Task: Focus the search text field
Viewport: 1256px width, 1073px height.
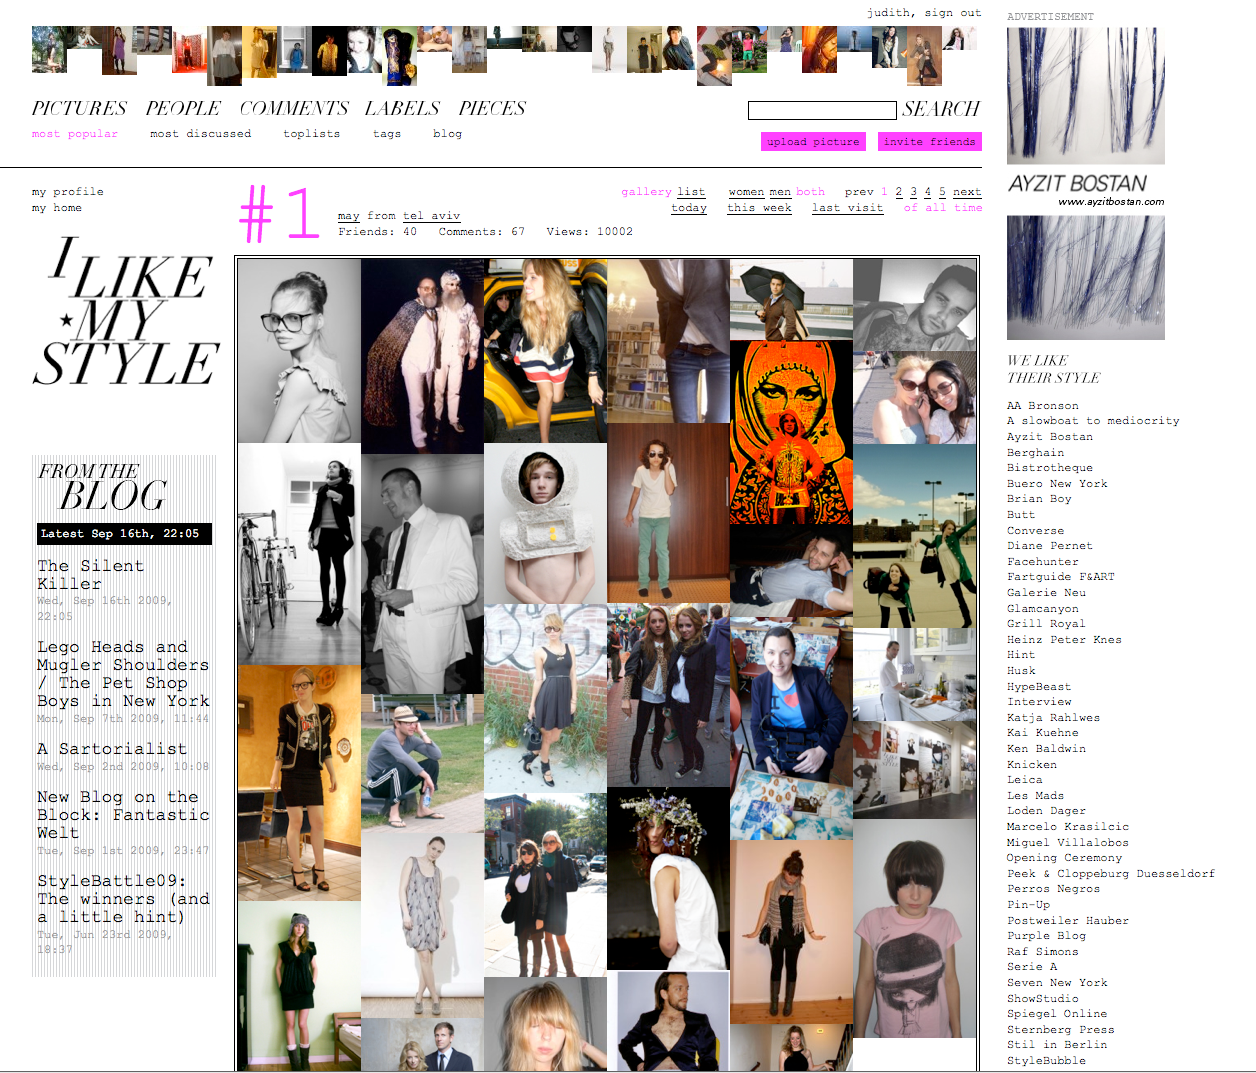Action: (822, 110)
